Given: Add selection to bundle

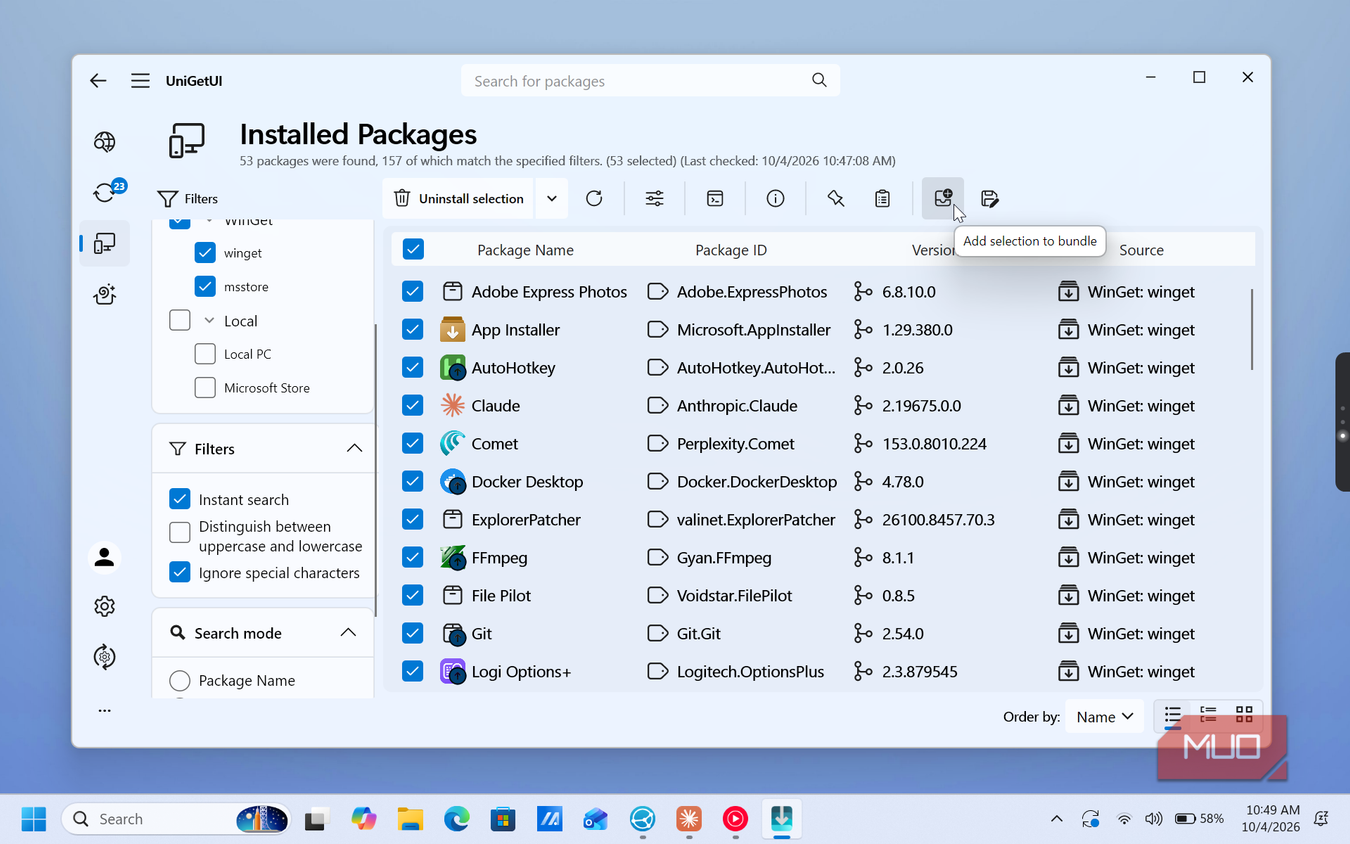Looking at the screenshot, I should coord(943,198).
